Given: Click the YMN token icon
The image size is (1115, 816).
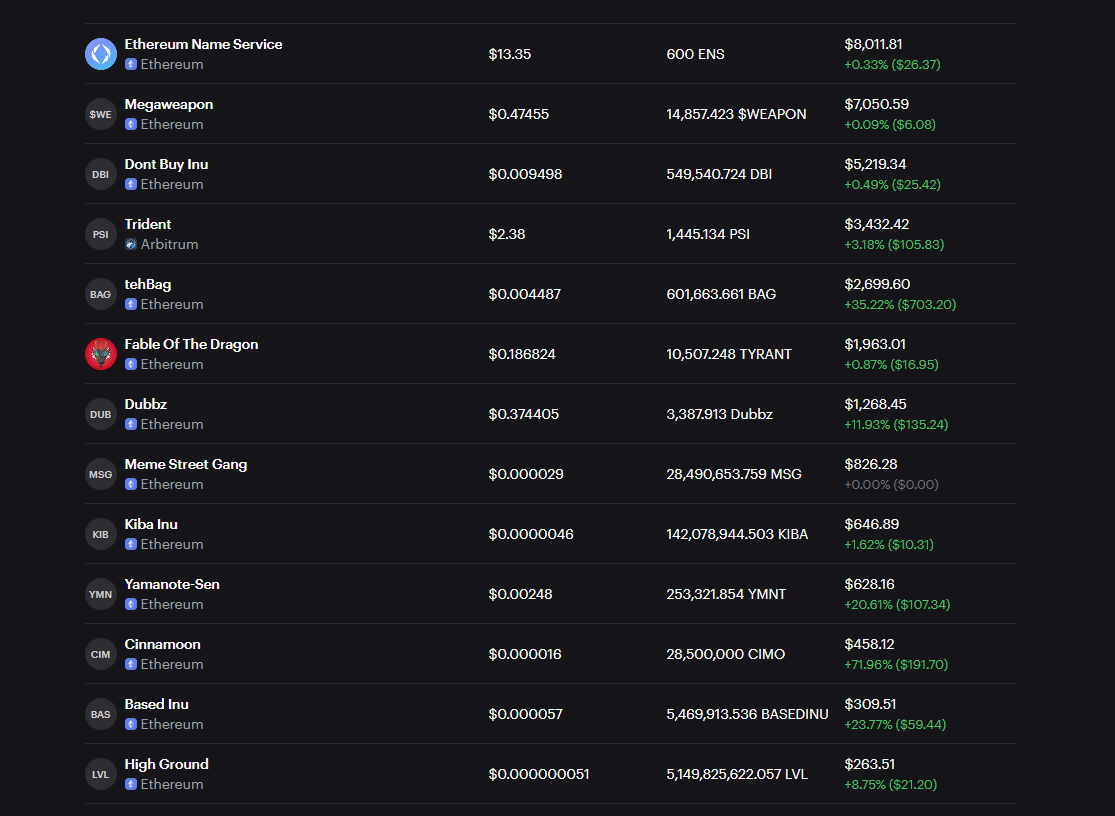Looking at the screenshot, I should [101, 594].
